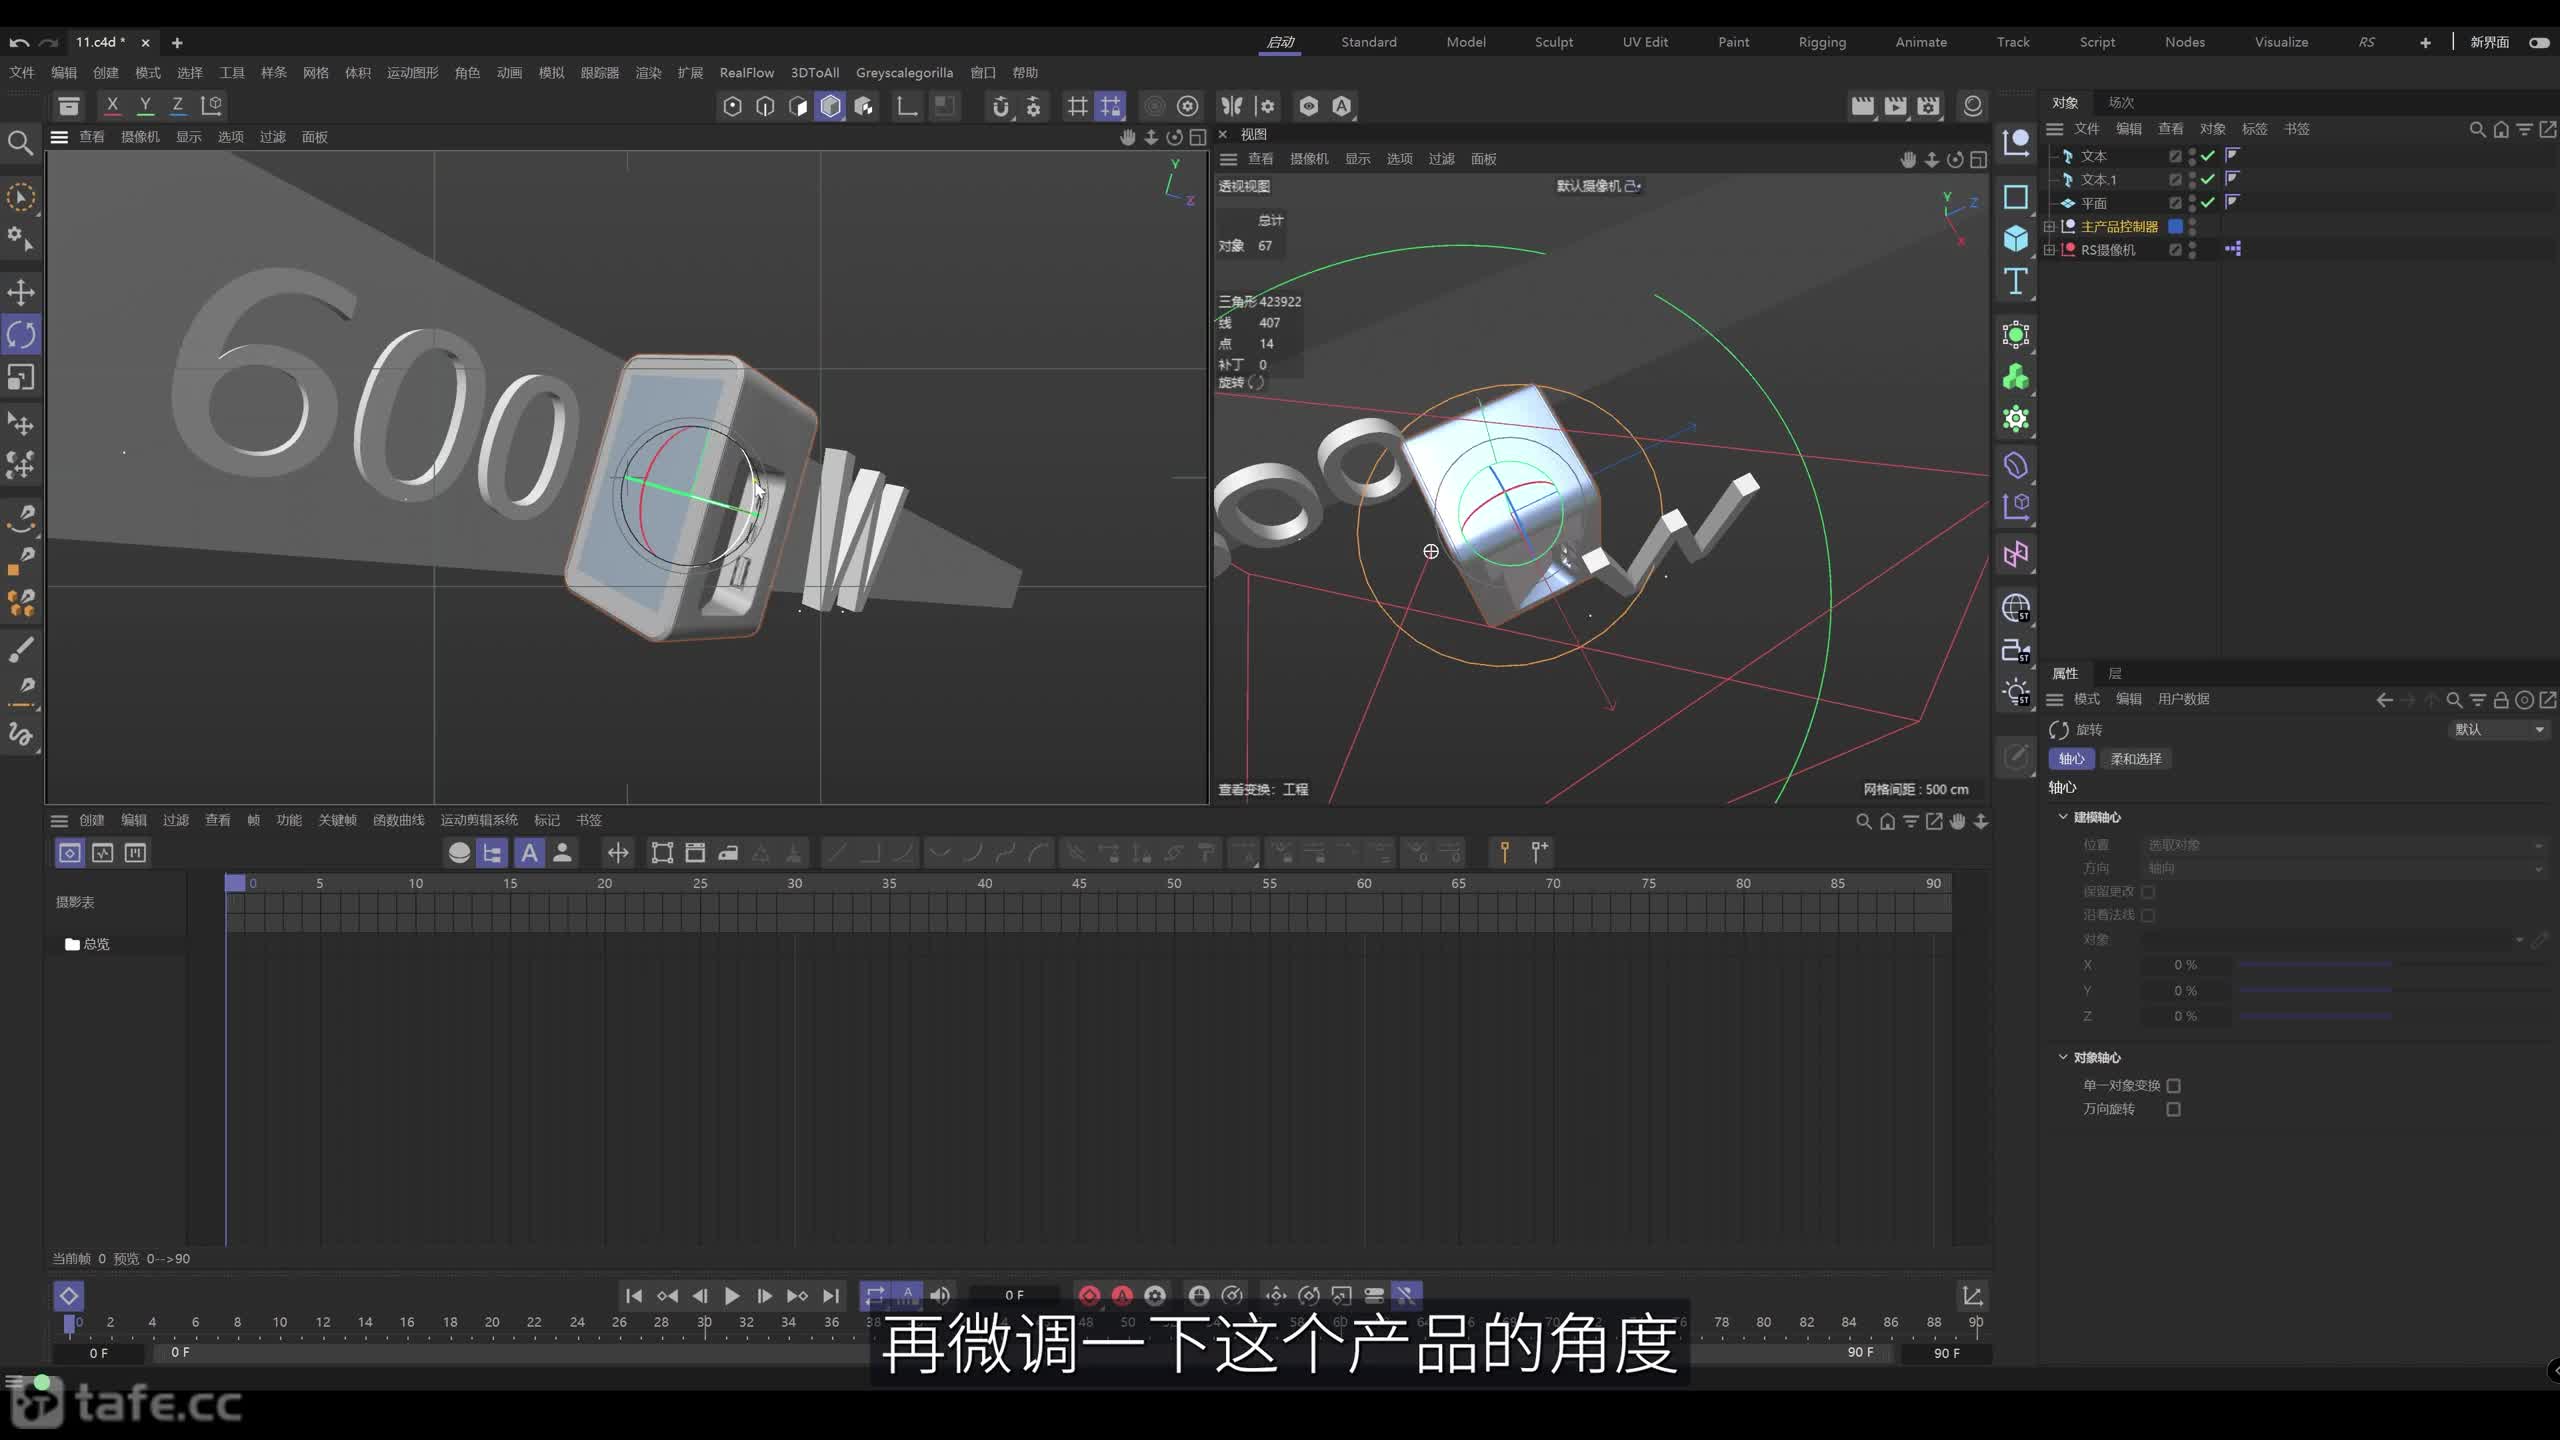
Task: Select the Move tool in left toolbar
Action: pos(21,292)
